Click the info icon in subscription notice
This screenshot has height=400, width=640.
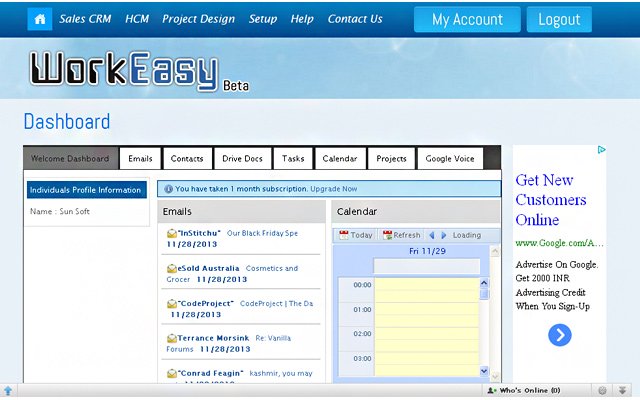[168, 189]
